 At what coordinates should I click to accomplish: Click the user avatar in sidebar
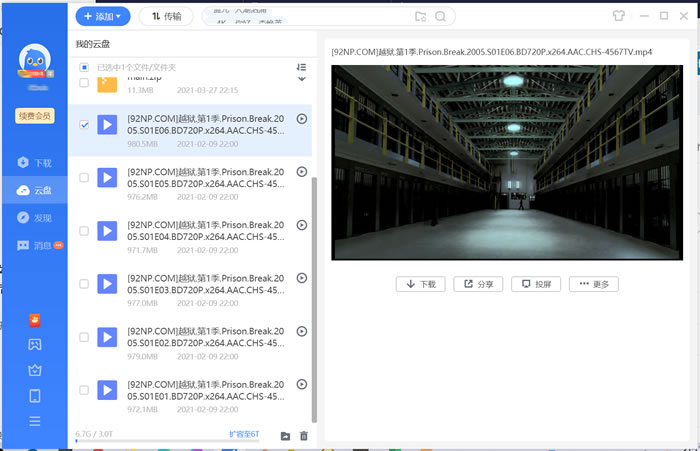point(34,60)
